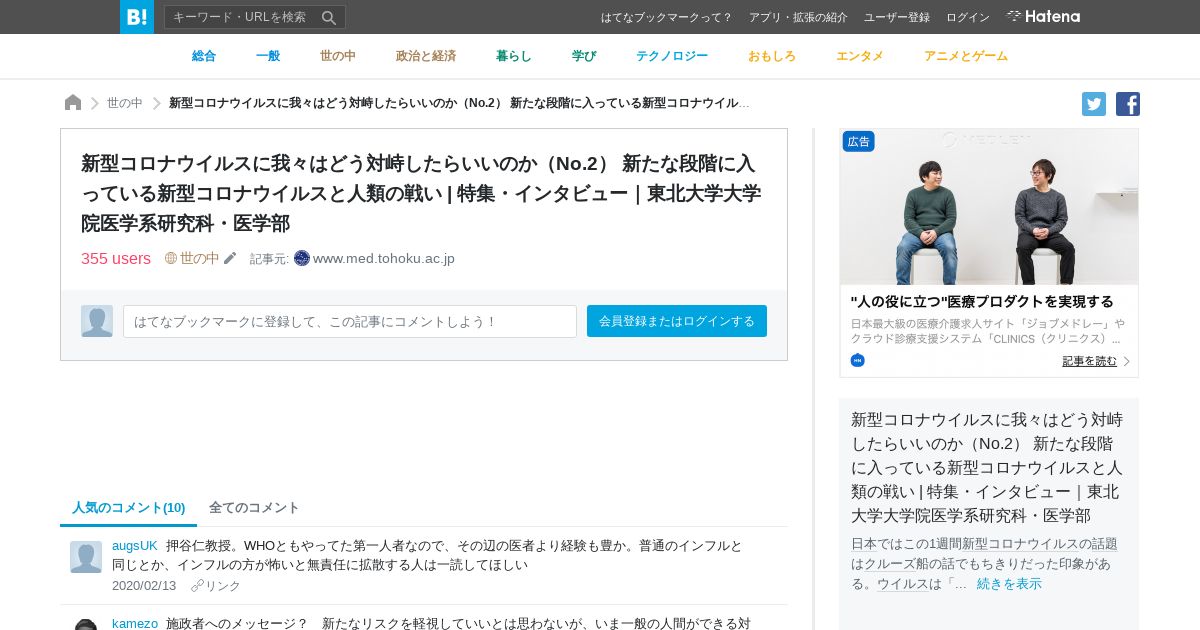Select 政治と経済 category menu
This screenshot has height=630, width=1200.
[426, 56]
